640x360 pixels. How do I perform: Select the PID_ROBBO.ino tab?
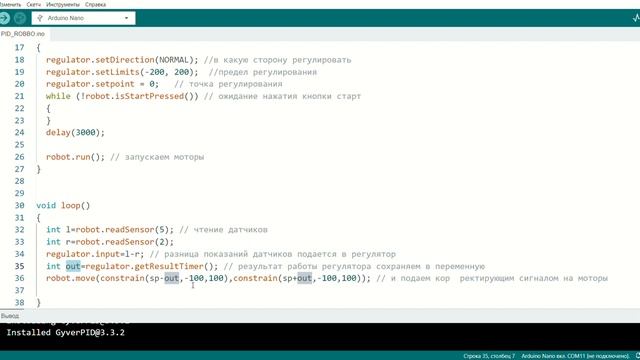[23, 34]
